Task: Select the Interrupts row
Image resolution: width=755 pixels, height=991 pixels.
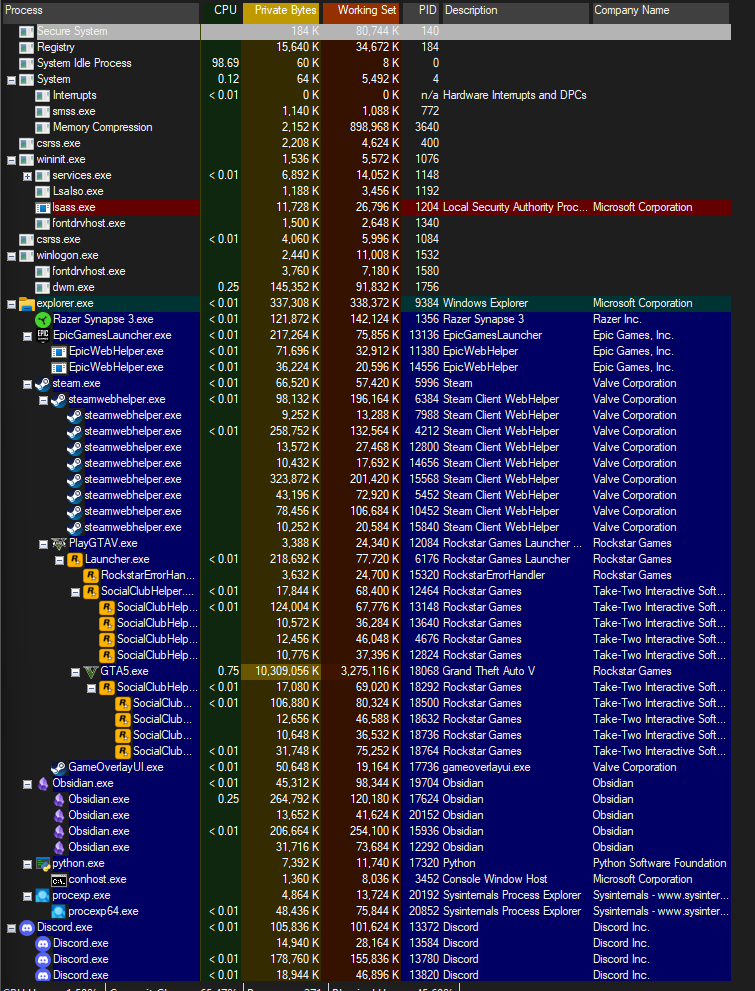Action: click(x=365, y=95)
